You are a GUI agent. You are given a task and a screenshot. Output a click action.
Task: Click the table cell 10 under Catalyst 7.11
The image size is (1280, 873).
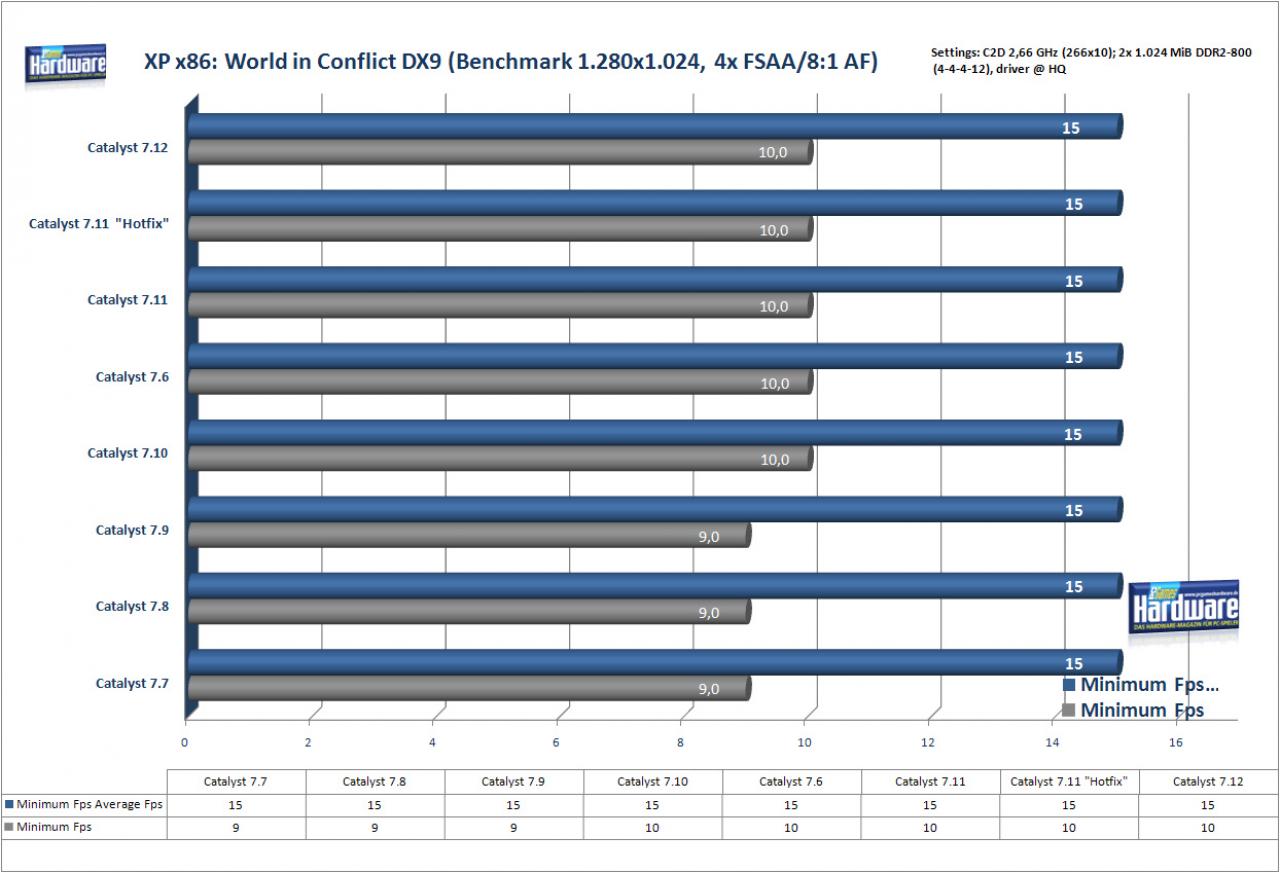pyautogui.click(x=930, y=828)
